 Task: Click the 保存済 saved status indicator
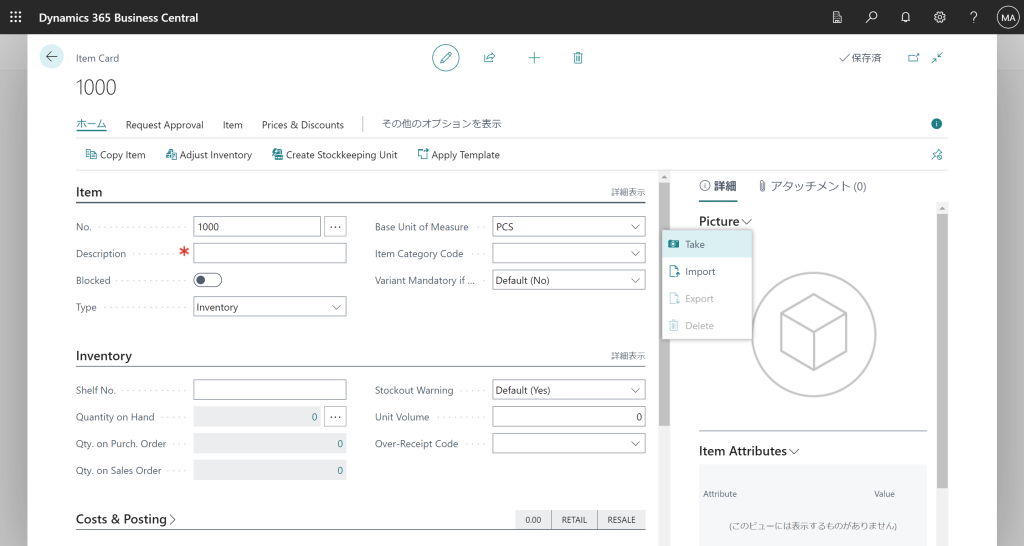tap(860, 57)
